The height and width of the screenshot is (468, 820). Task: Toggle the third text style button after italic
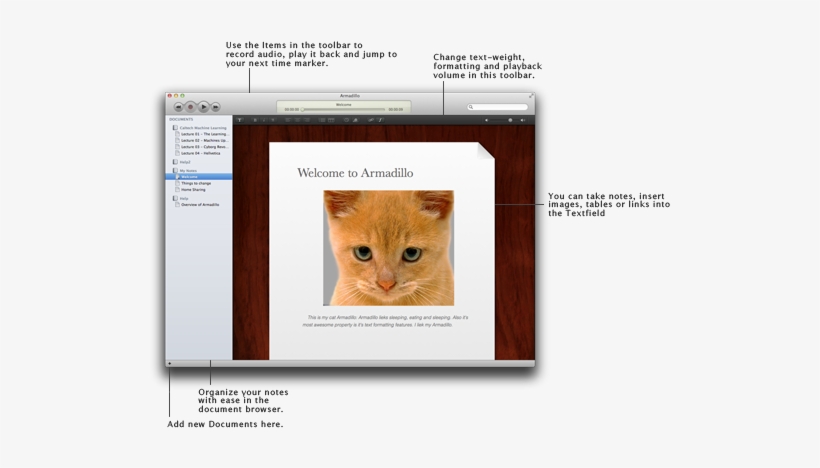tap(272, 120)
